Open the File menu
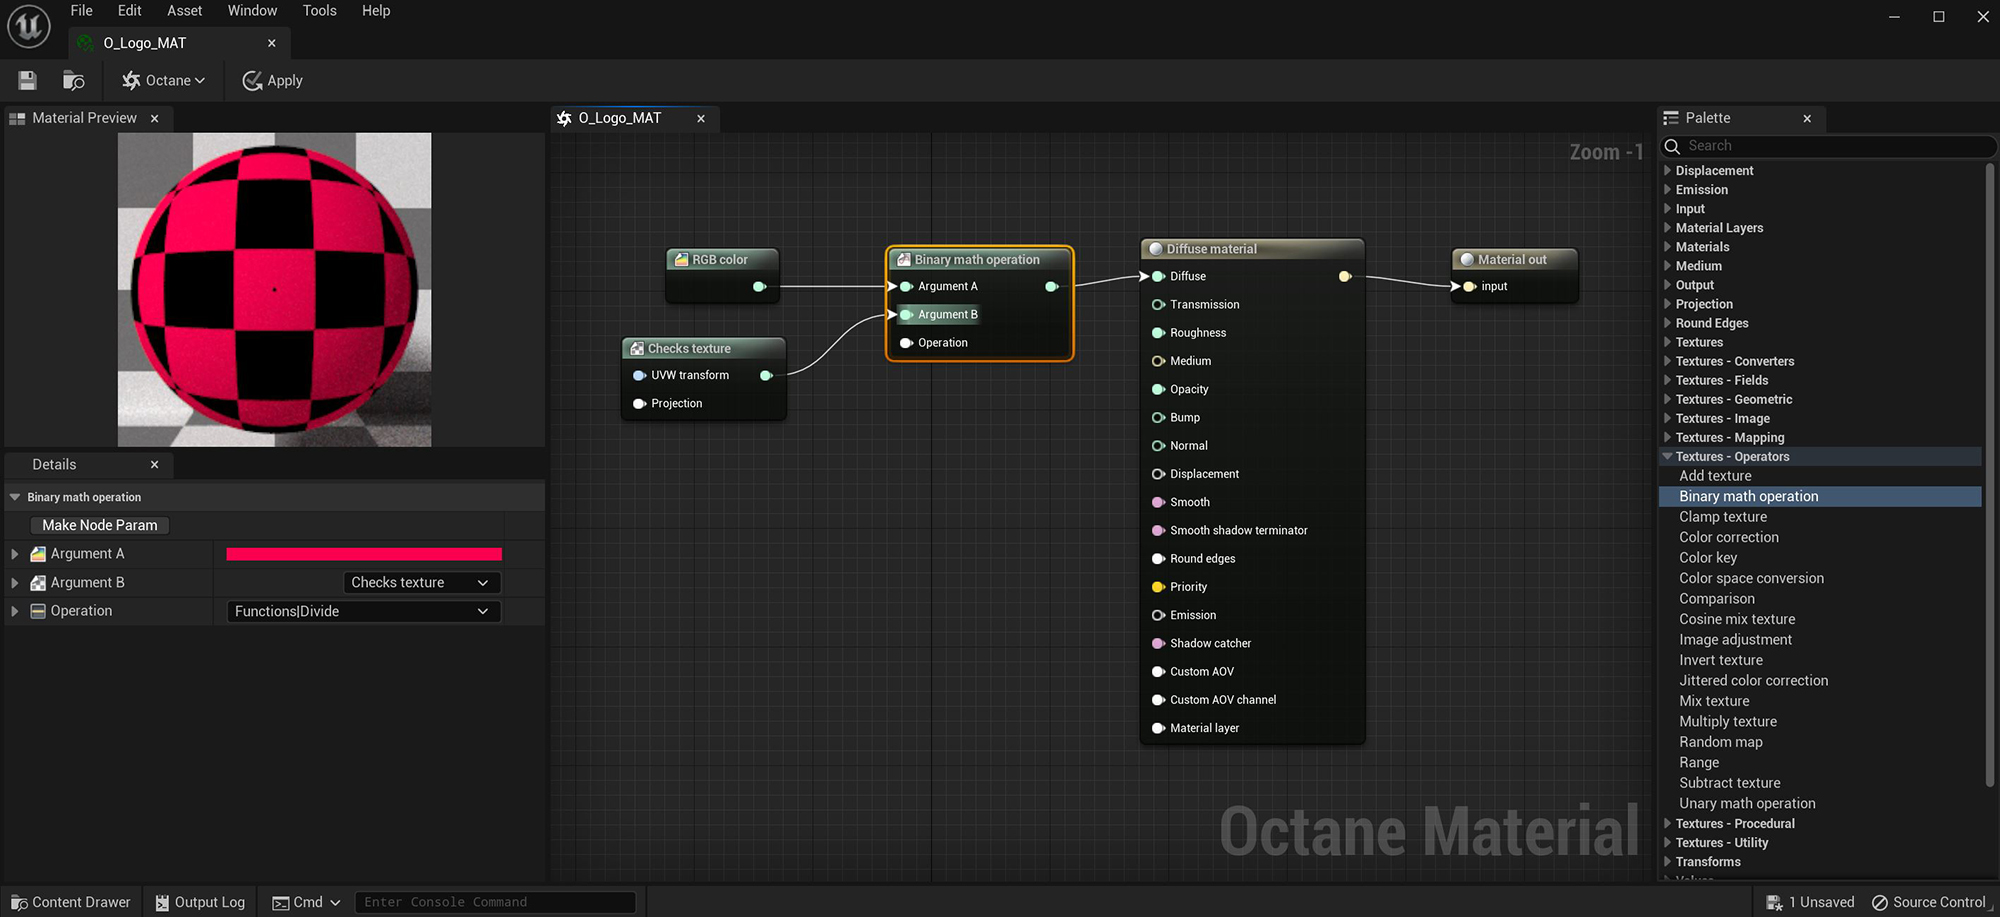 pyautogui.click(x=82, y=11)
